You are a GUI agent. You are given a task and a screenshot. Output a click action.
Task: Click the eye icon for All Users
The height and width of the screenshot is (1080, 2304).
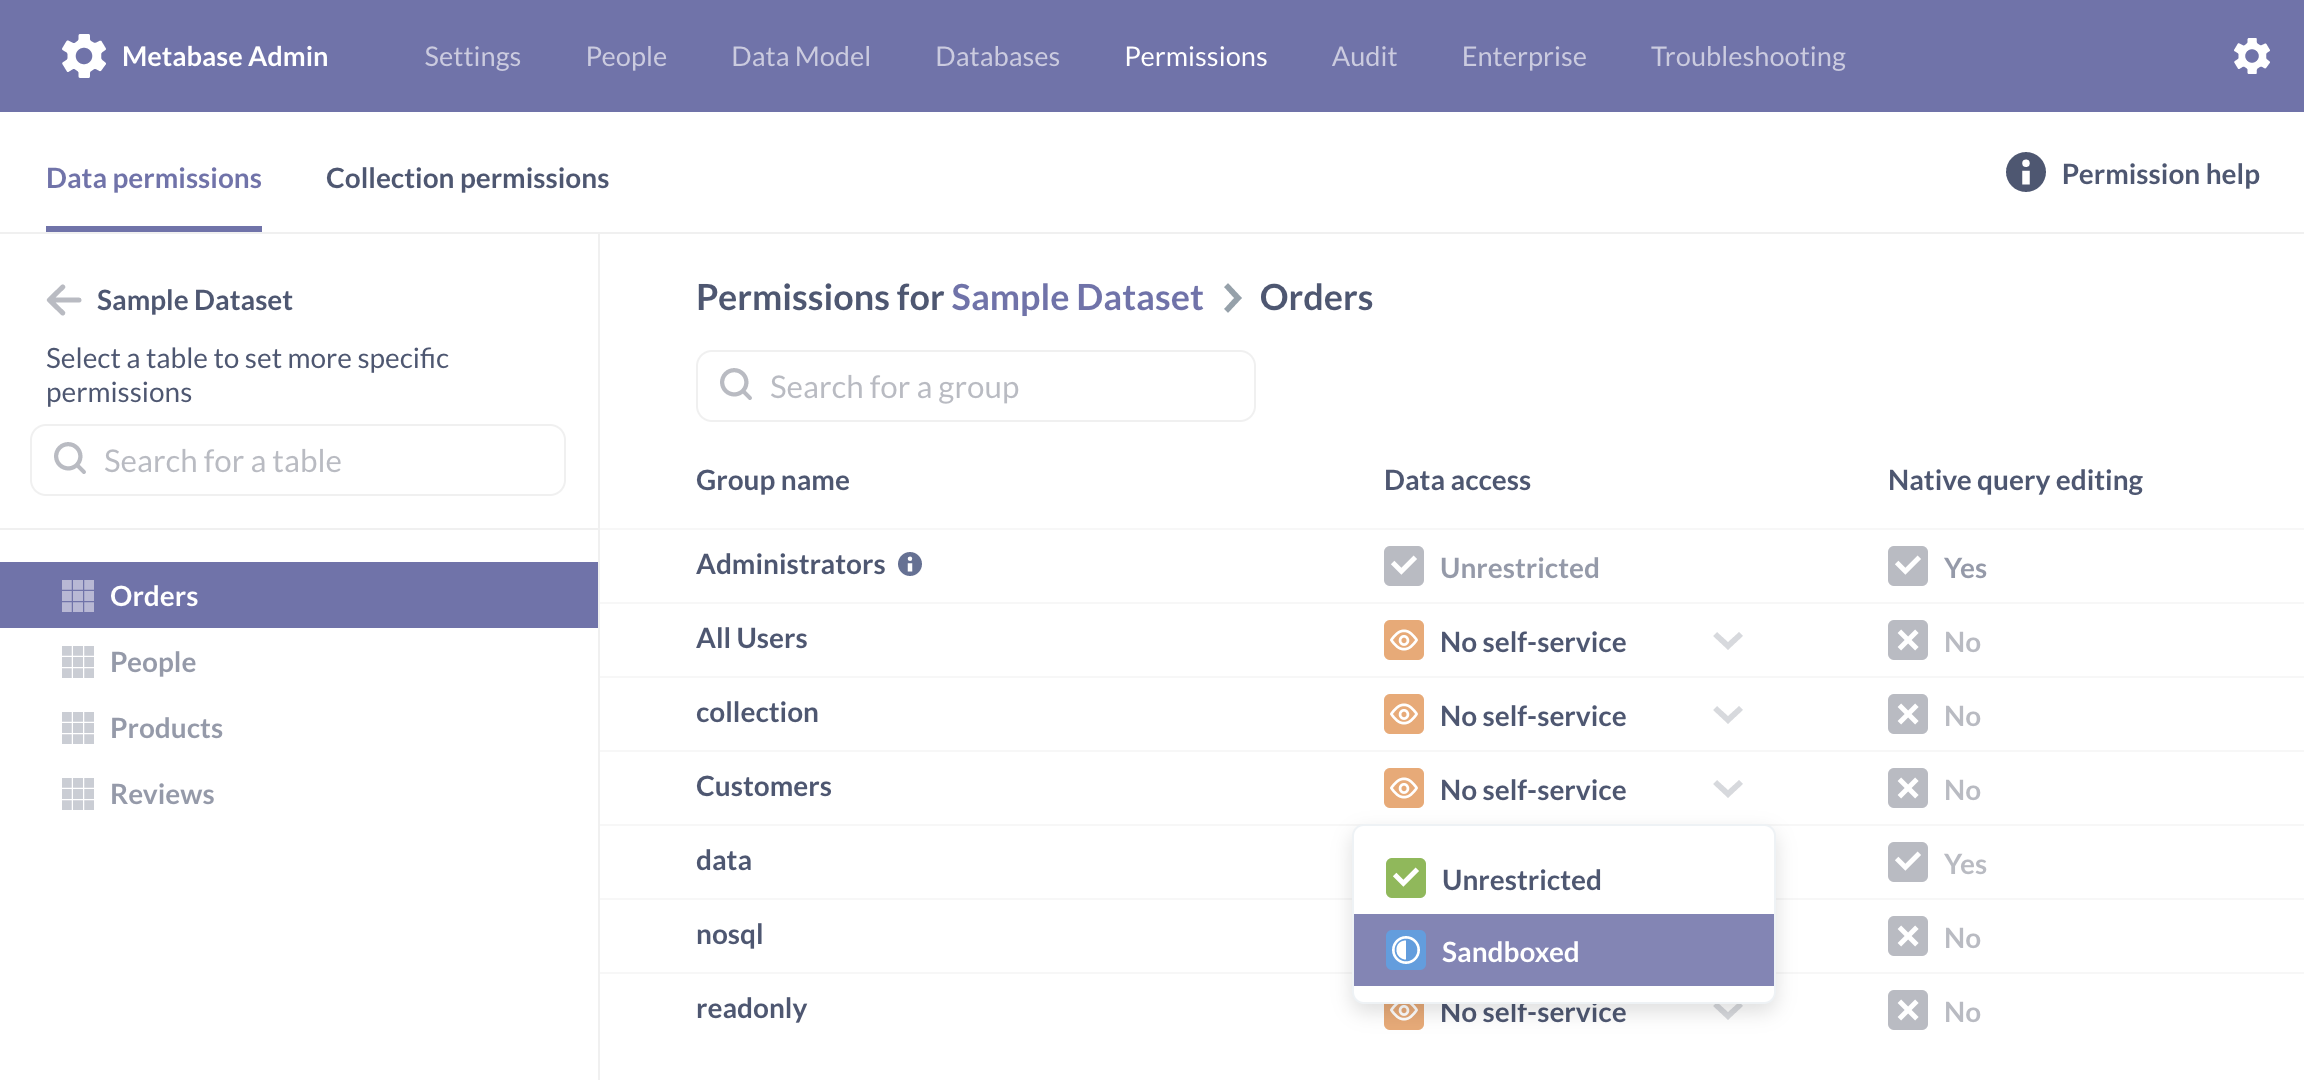[x=1404, y=640]
